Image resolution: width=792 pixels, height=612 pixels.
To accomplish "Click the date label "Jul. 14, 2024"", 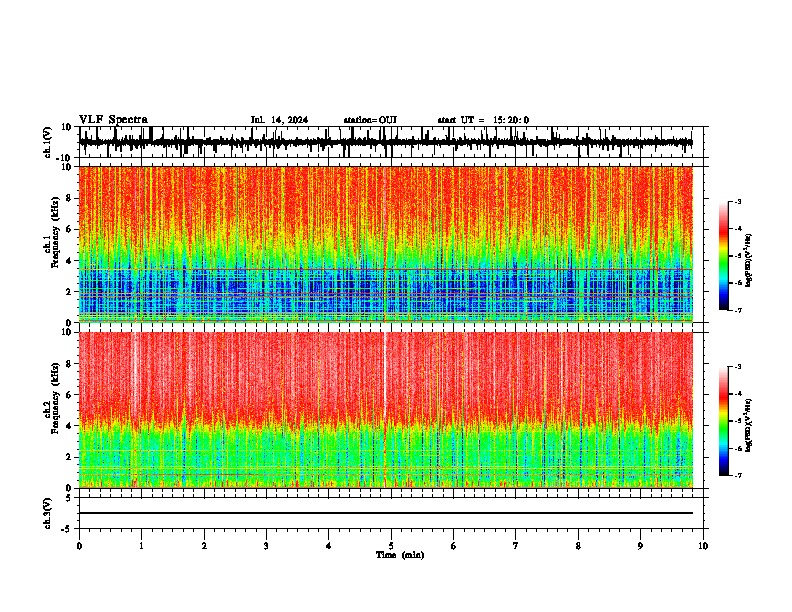I will pyautogui.click(x=279, y=120).
